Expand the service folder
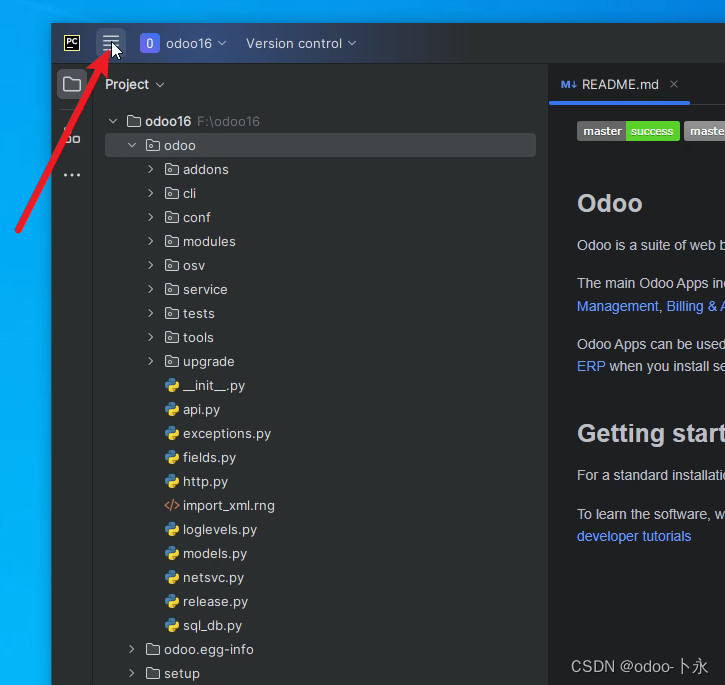This screenshot has width=725, height=685. 151,290
